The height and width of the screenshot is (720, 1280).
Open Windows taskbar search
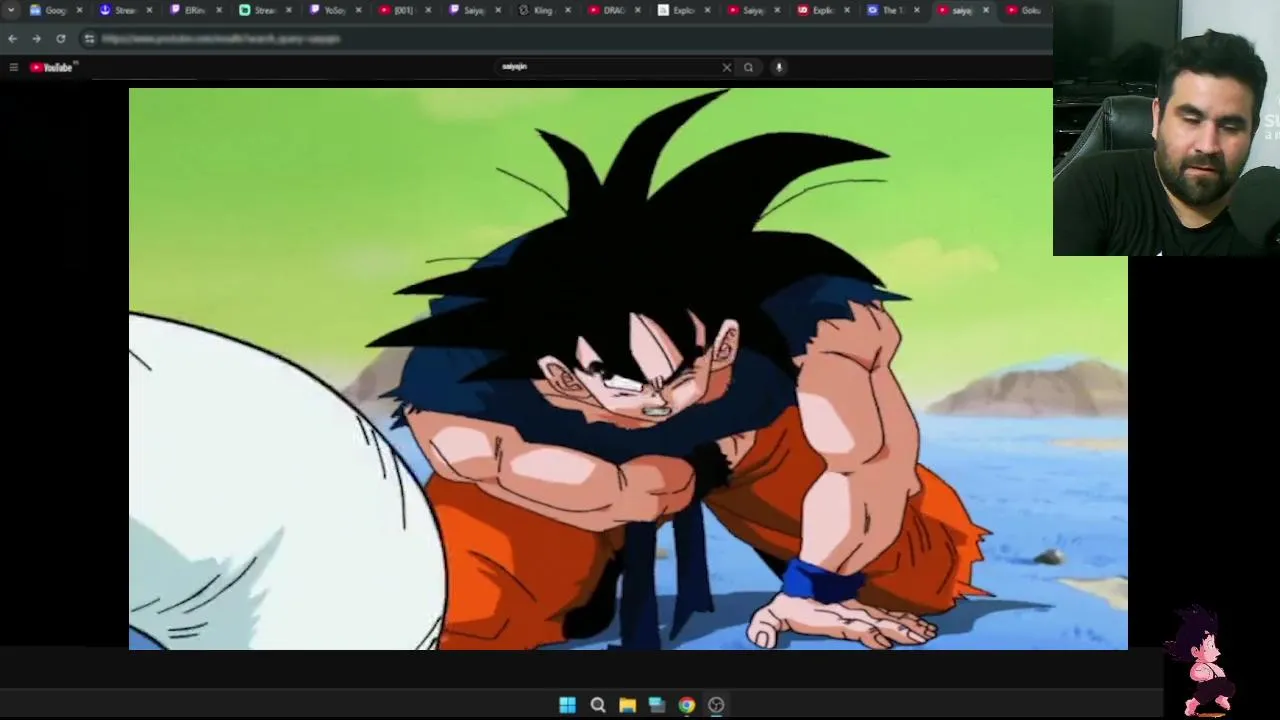tap(598, 705)
